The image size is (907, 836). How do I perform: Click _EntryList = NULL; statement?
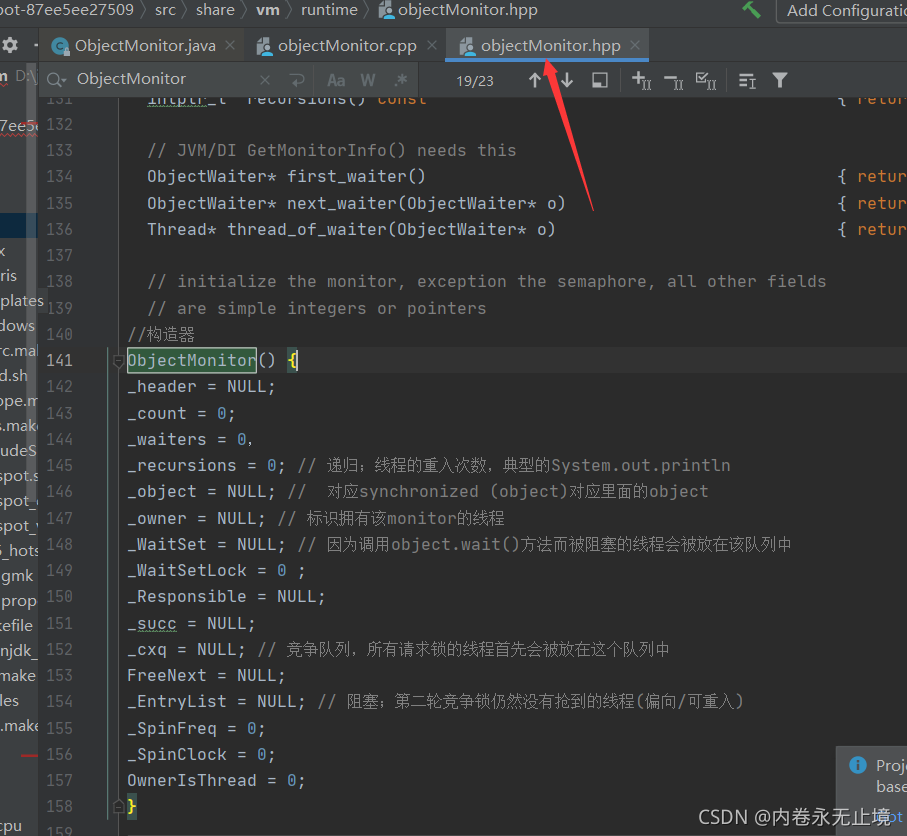(216, 701)
